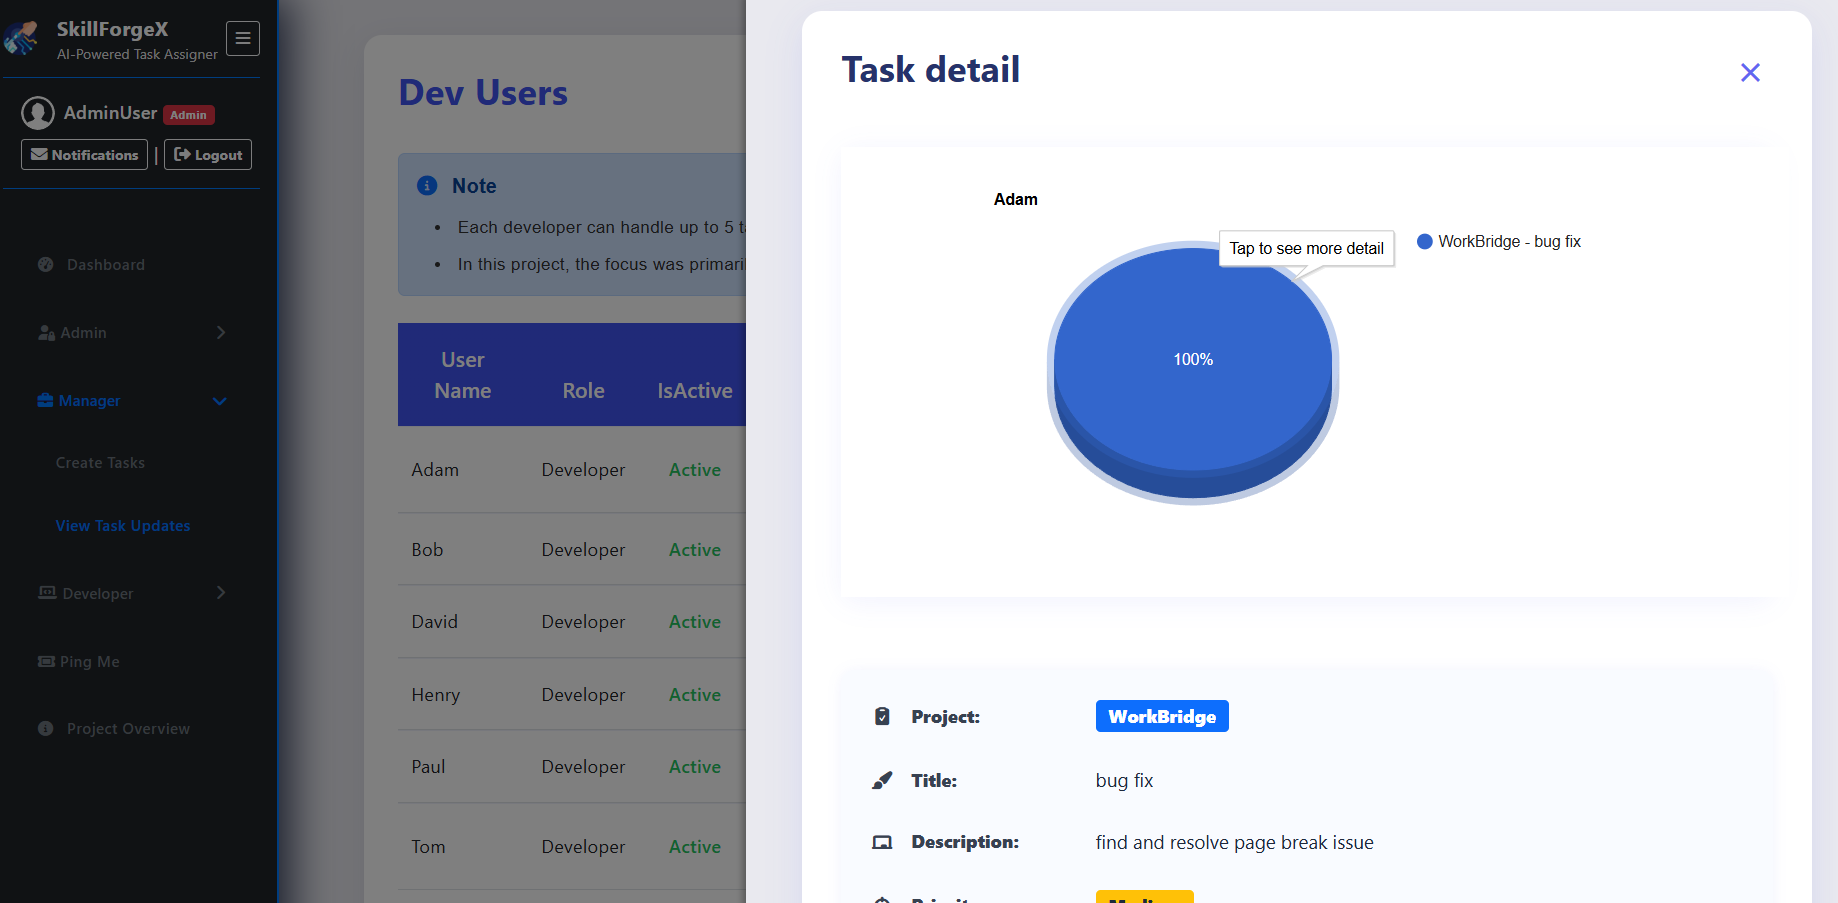Image resolution: width=1838 pixels, height=903 pixels.
Task: Click the Admin users icon in sidebar
Action: click(x=46, y=332)
